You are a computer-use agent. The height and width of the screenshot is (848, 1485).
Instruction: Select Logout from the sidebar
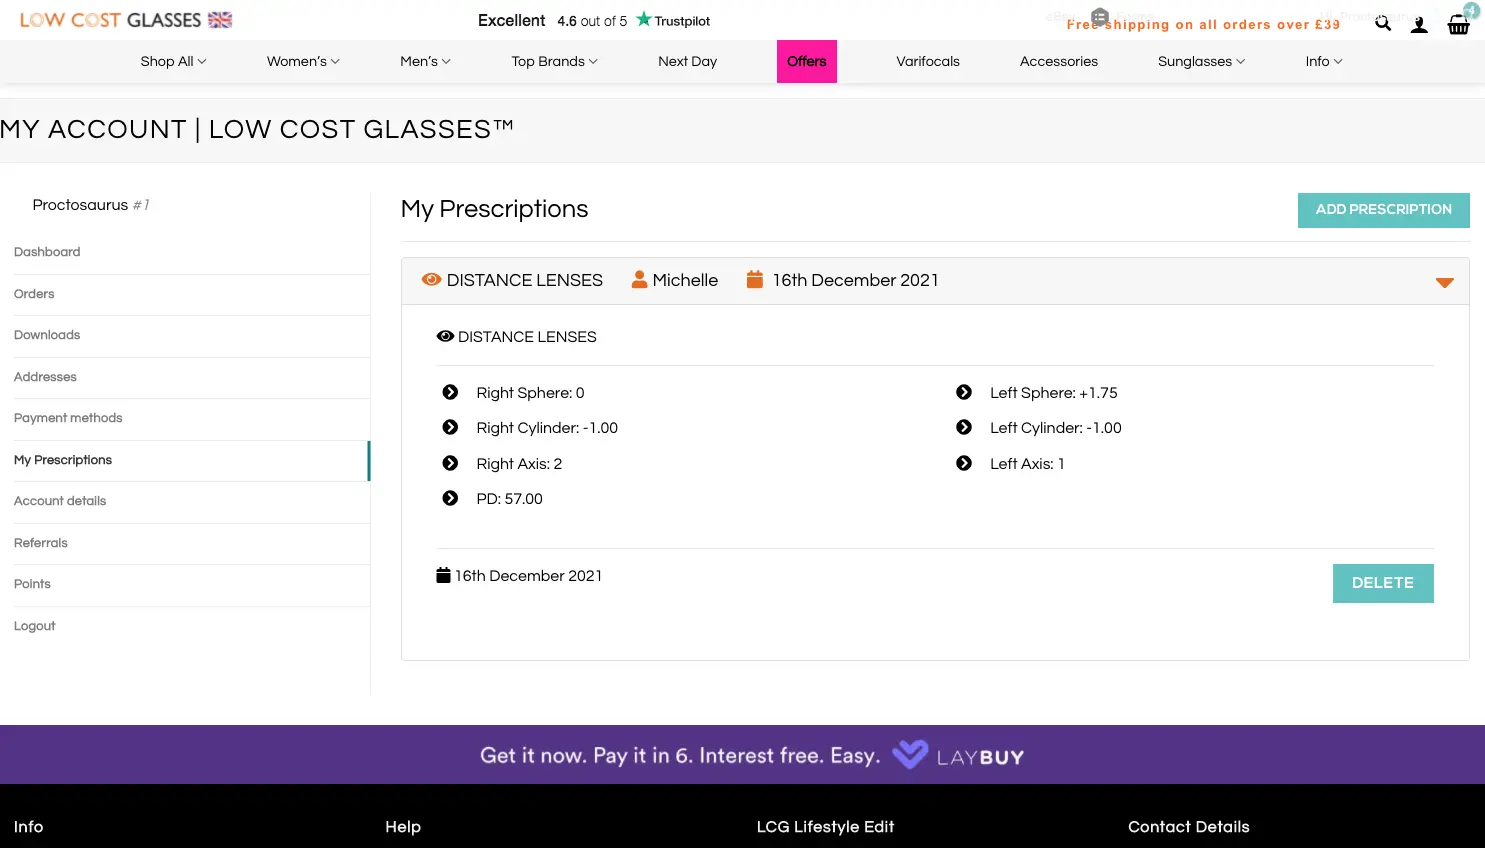[35, 626]
